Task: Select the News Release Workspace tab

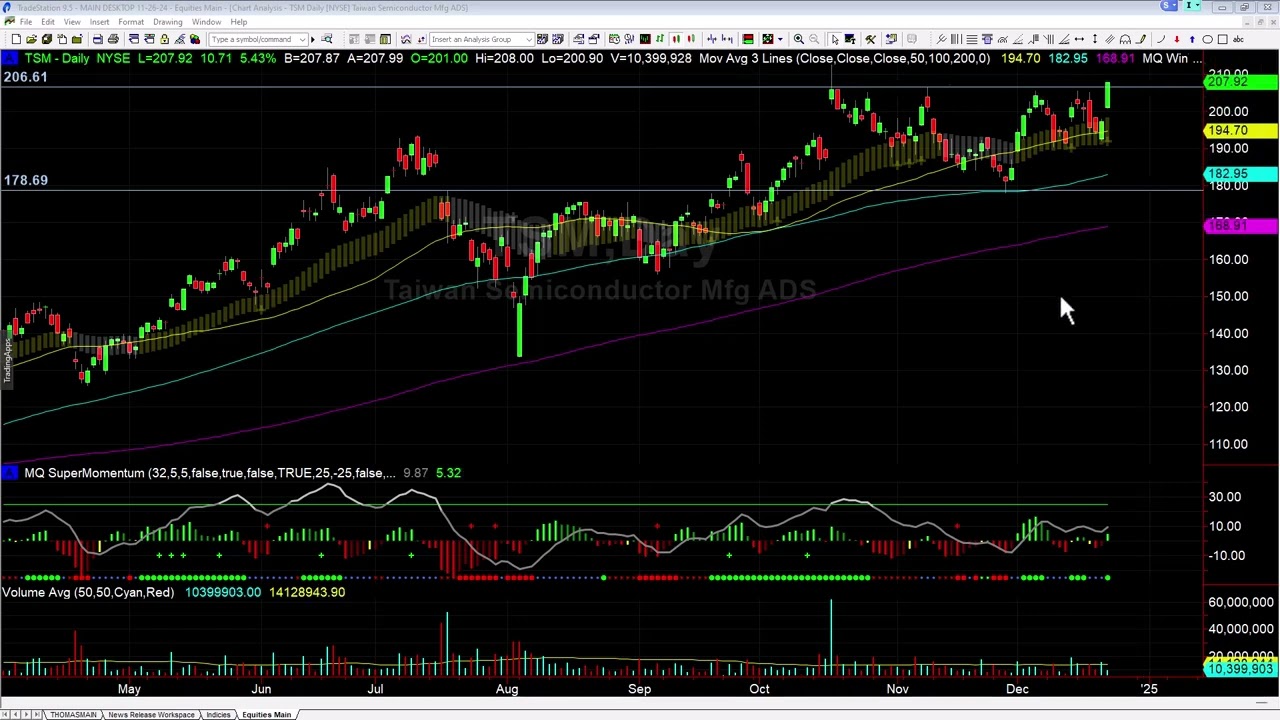Action: tap(151, 714)
